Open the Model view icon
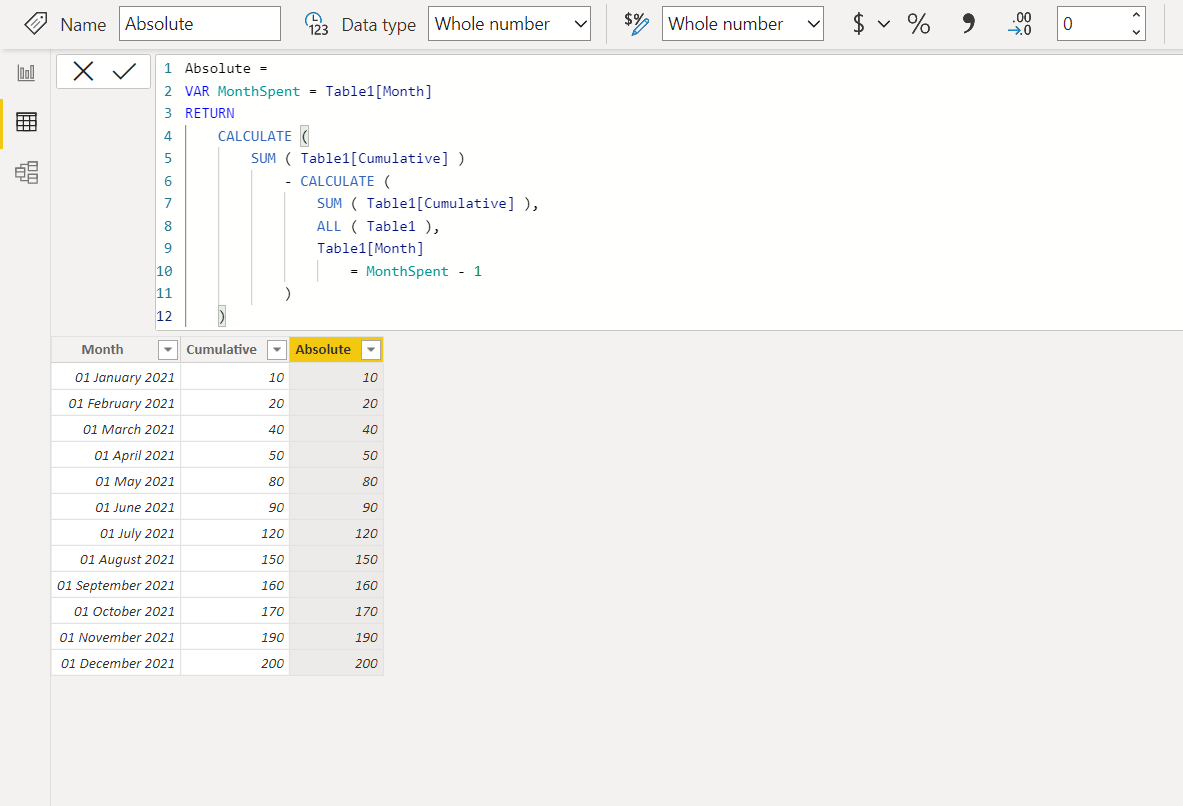This screenshot has width=1183, height=806. pos(26,173)
